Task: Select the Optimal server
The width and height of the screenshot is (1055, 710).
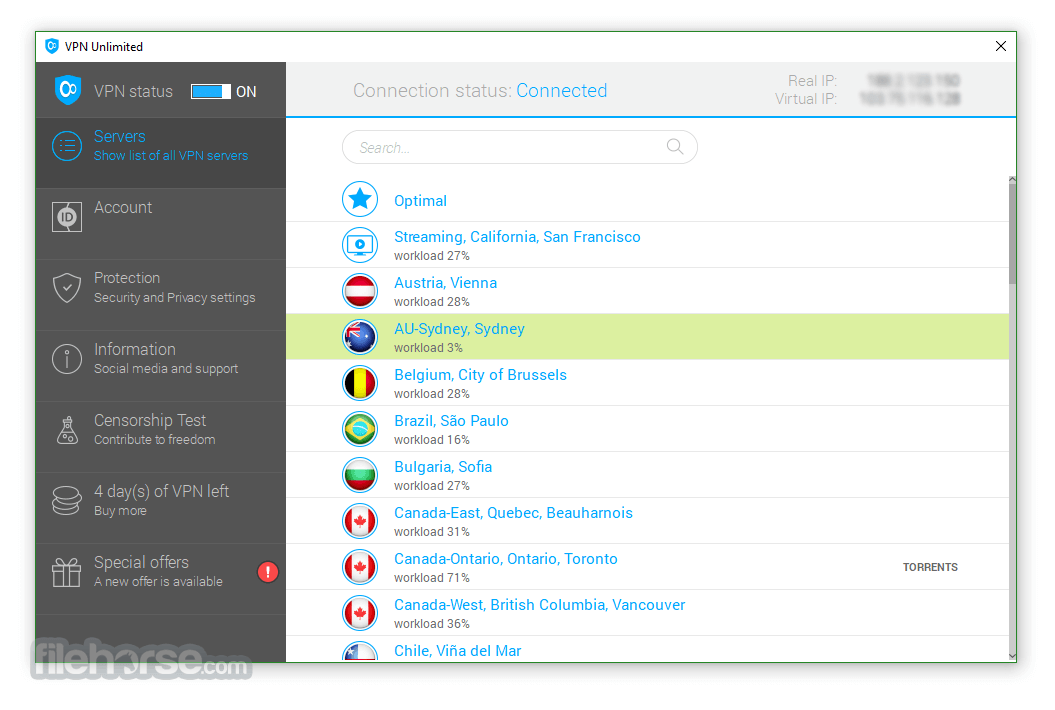Action: (647, 200)
